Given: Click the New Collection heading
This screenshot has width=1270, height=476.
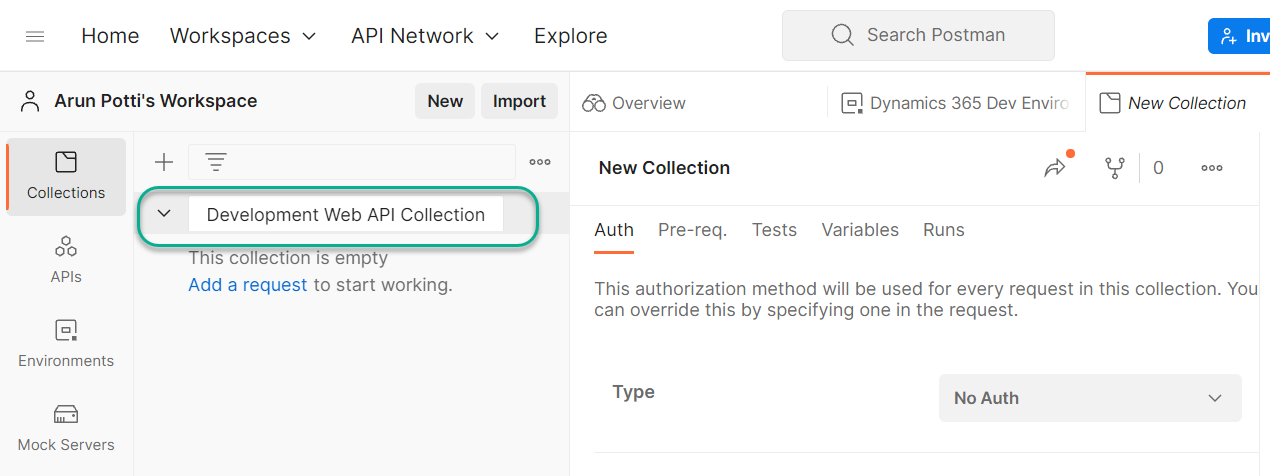Looking at the screenshot, I should 664,168.
